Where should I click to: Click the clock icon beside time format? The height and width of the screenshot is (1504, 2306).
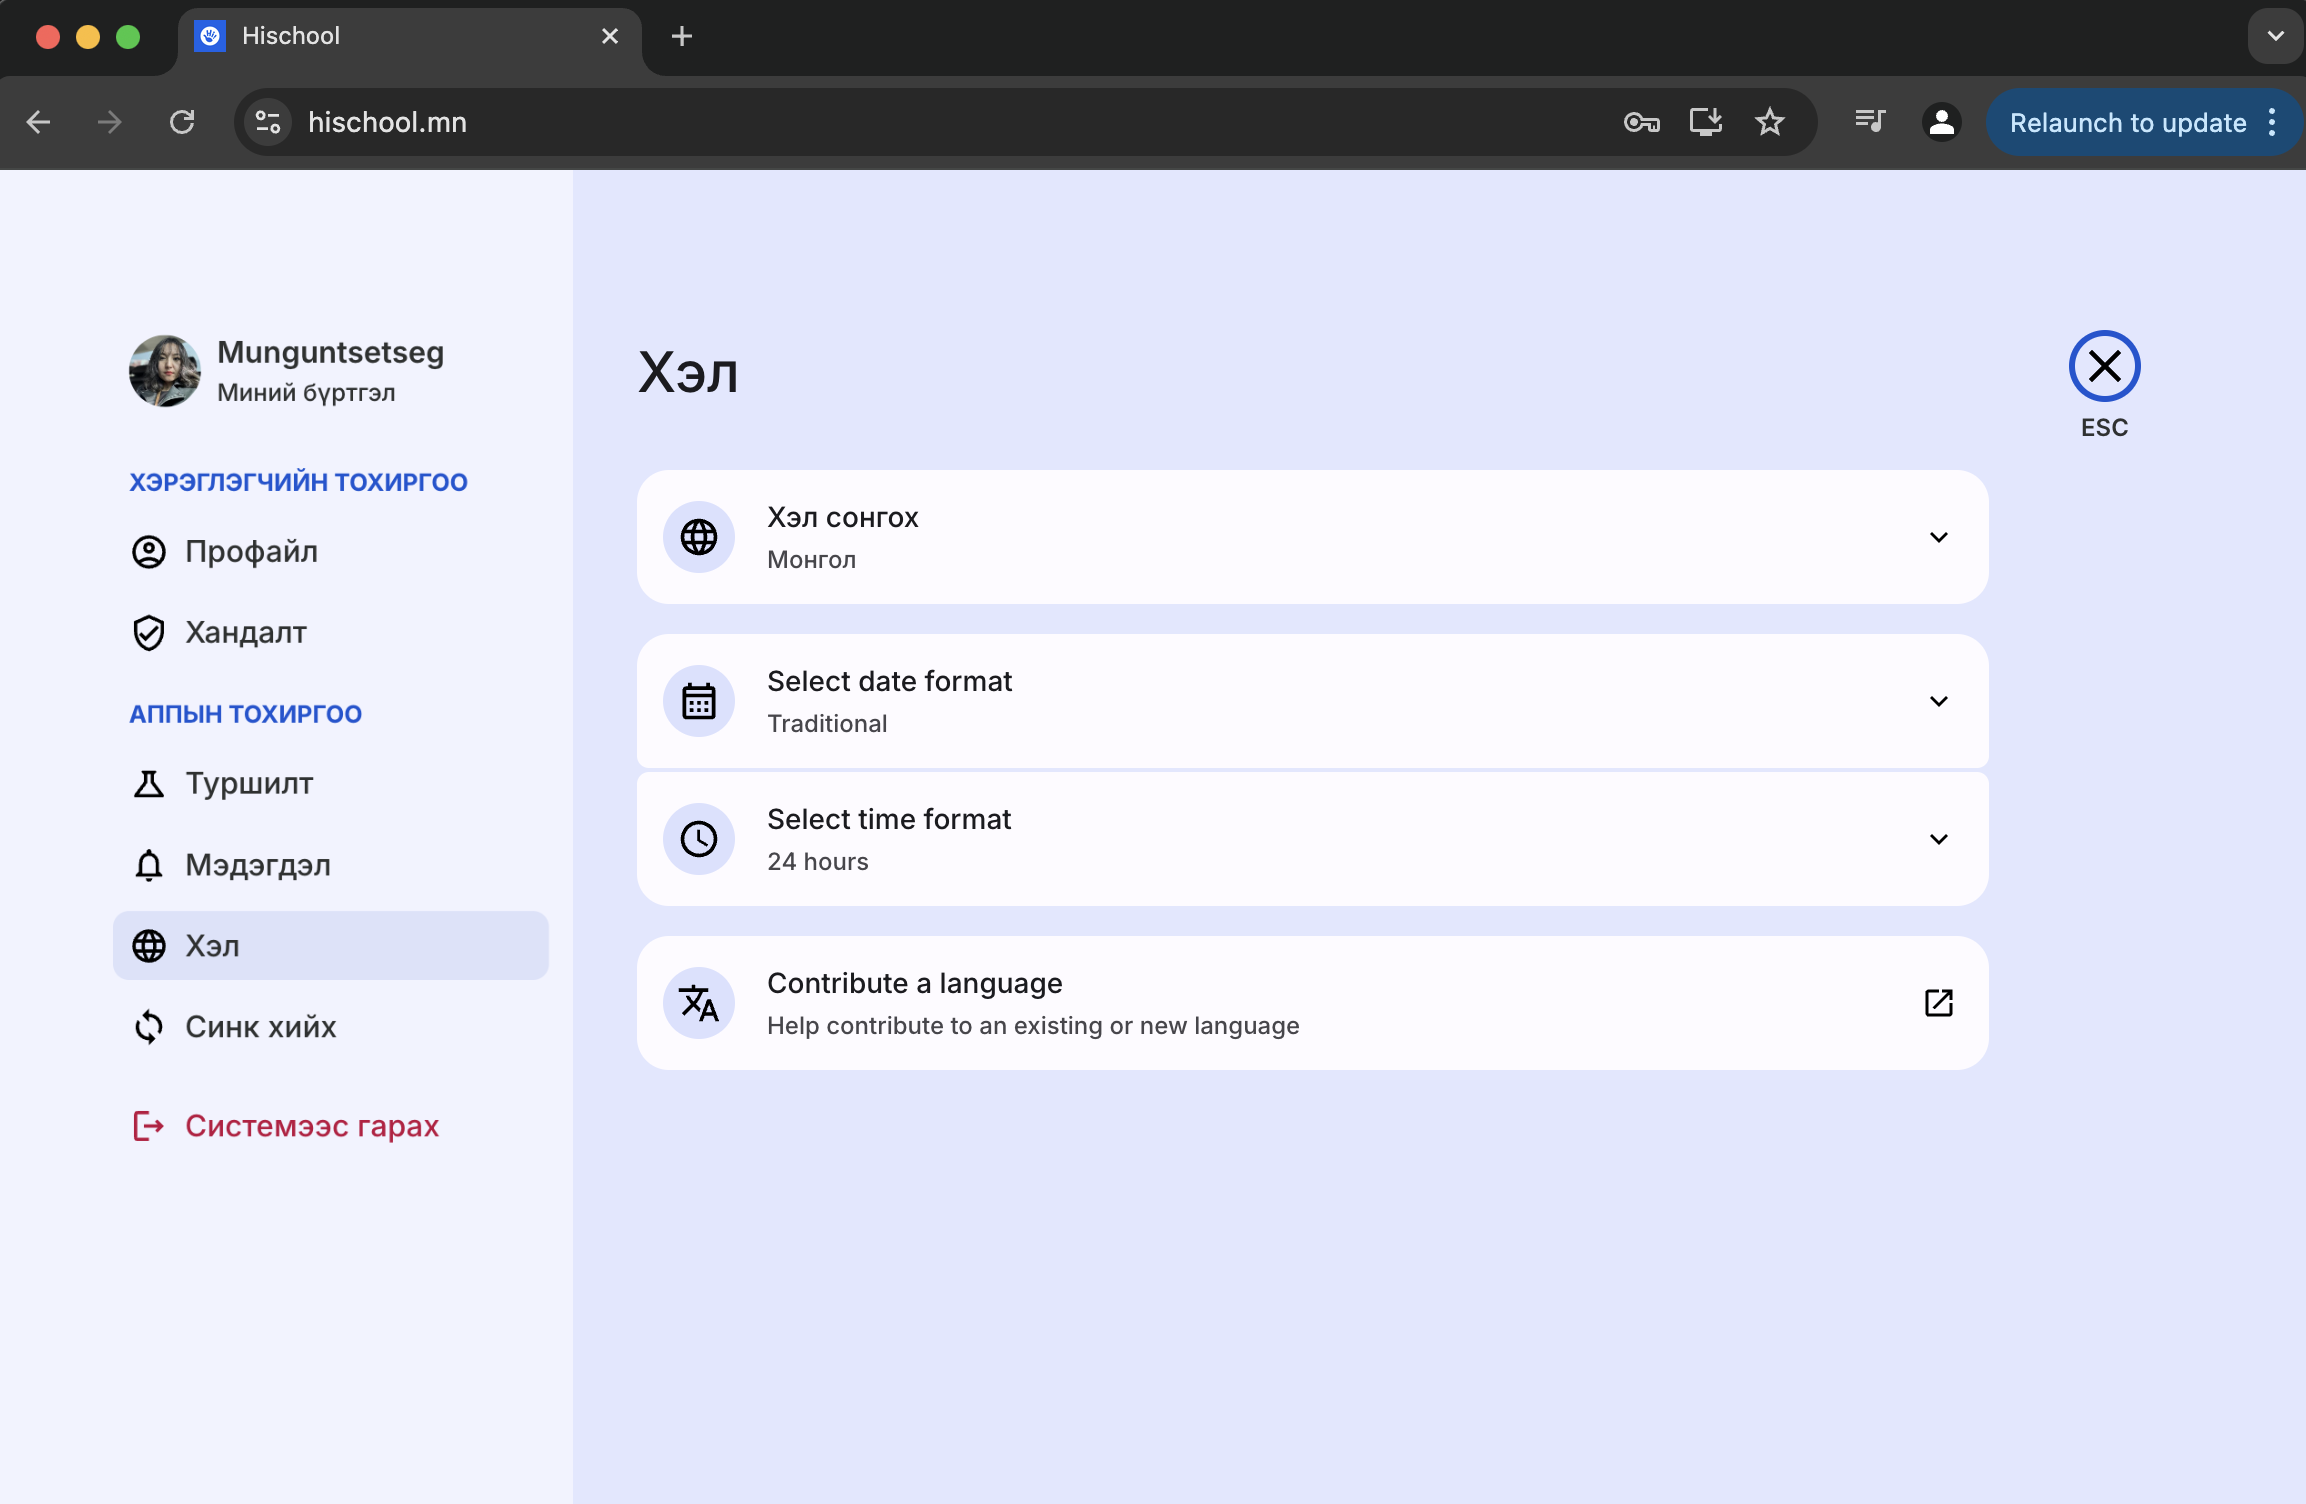(x=698, y=839)
